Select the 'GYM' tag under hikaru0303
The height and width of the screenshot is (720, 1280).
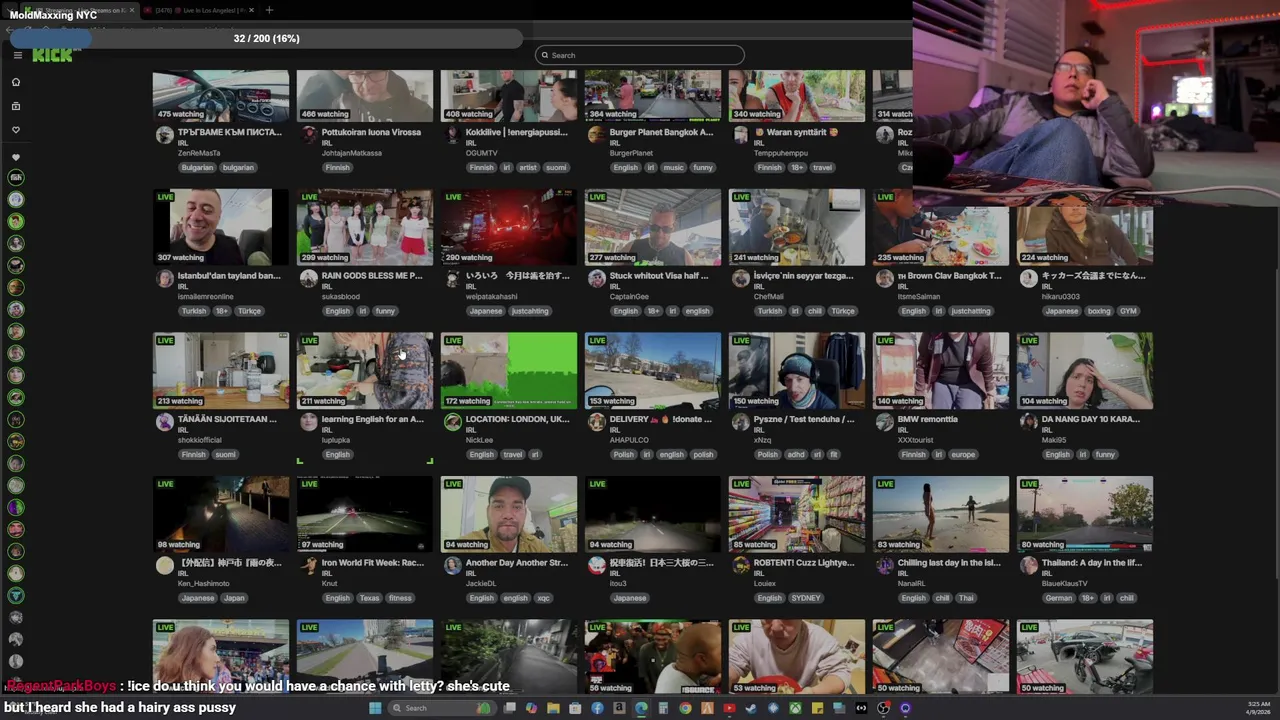[1128, 311]
